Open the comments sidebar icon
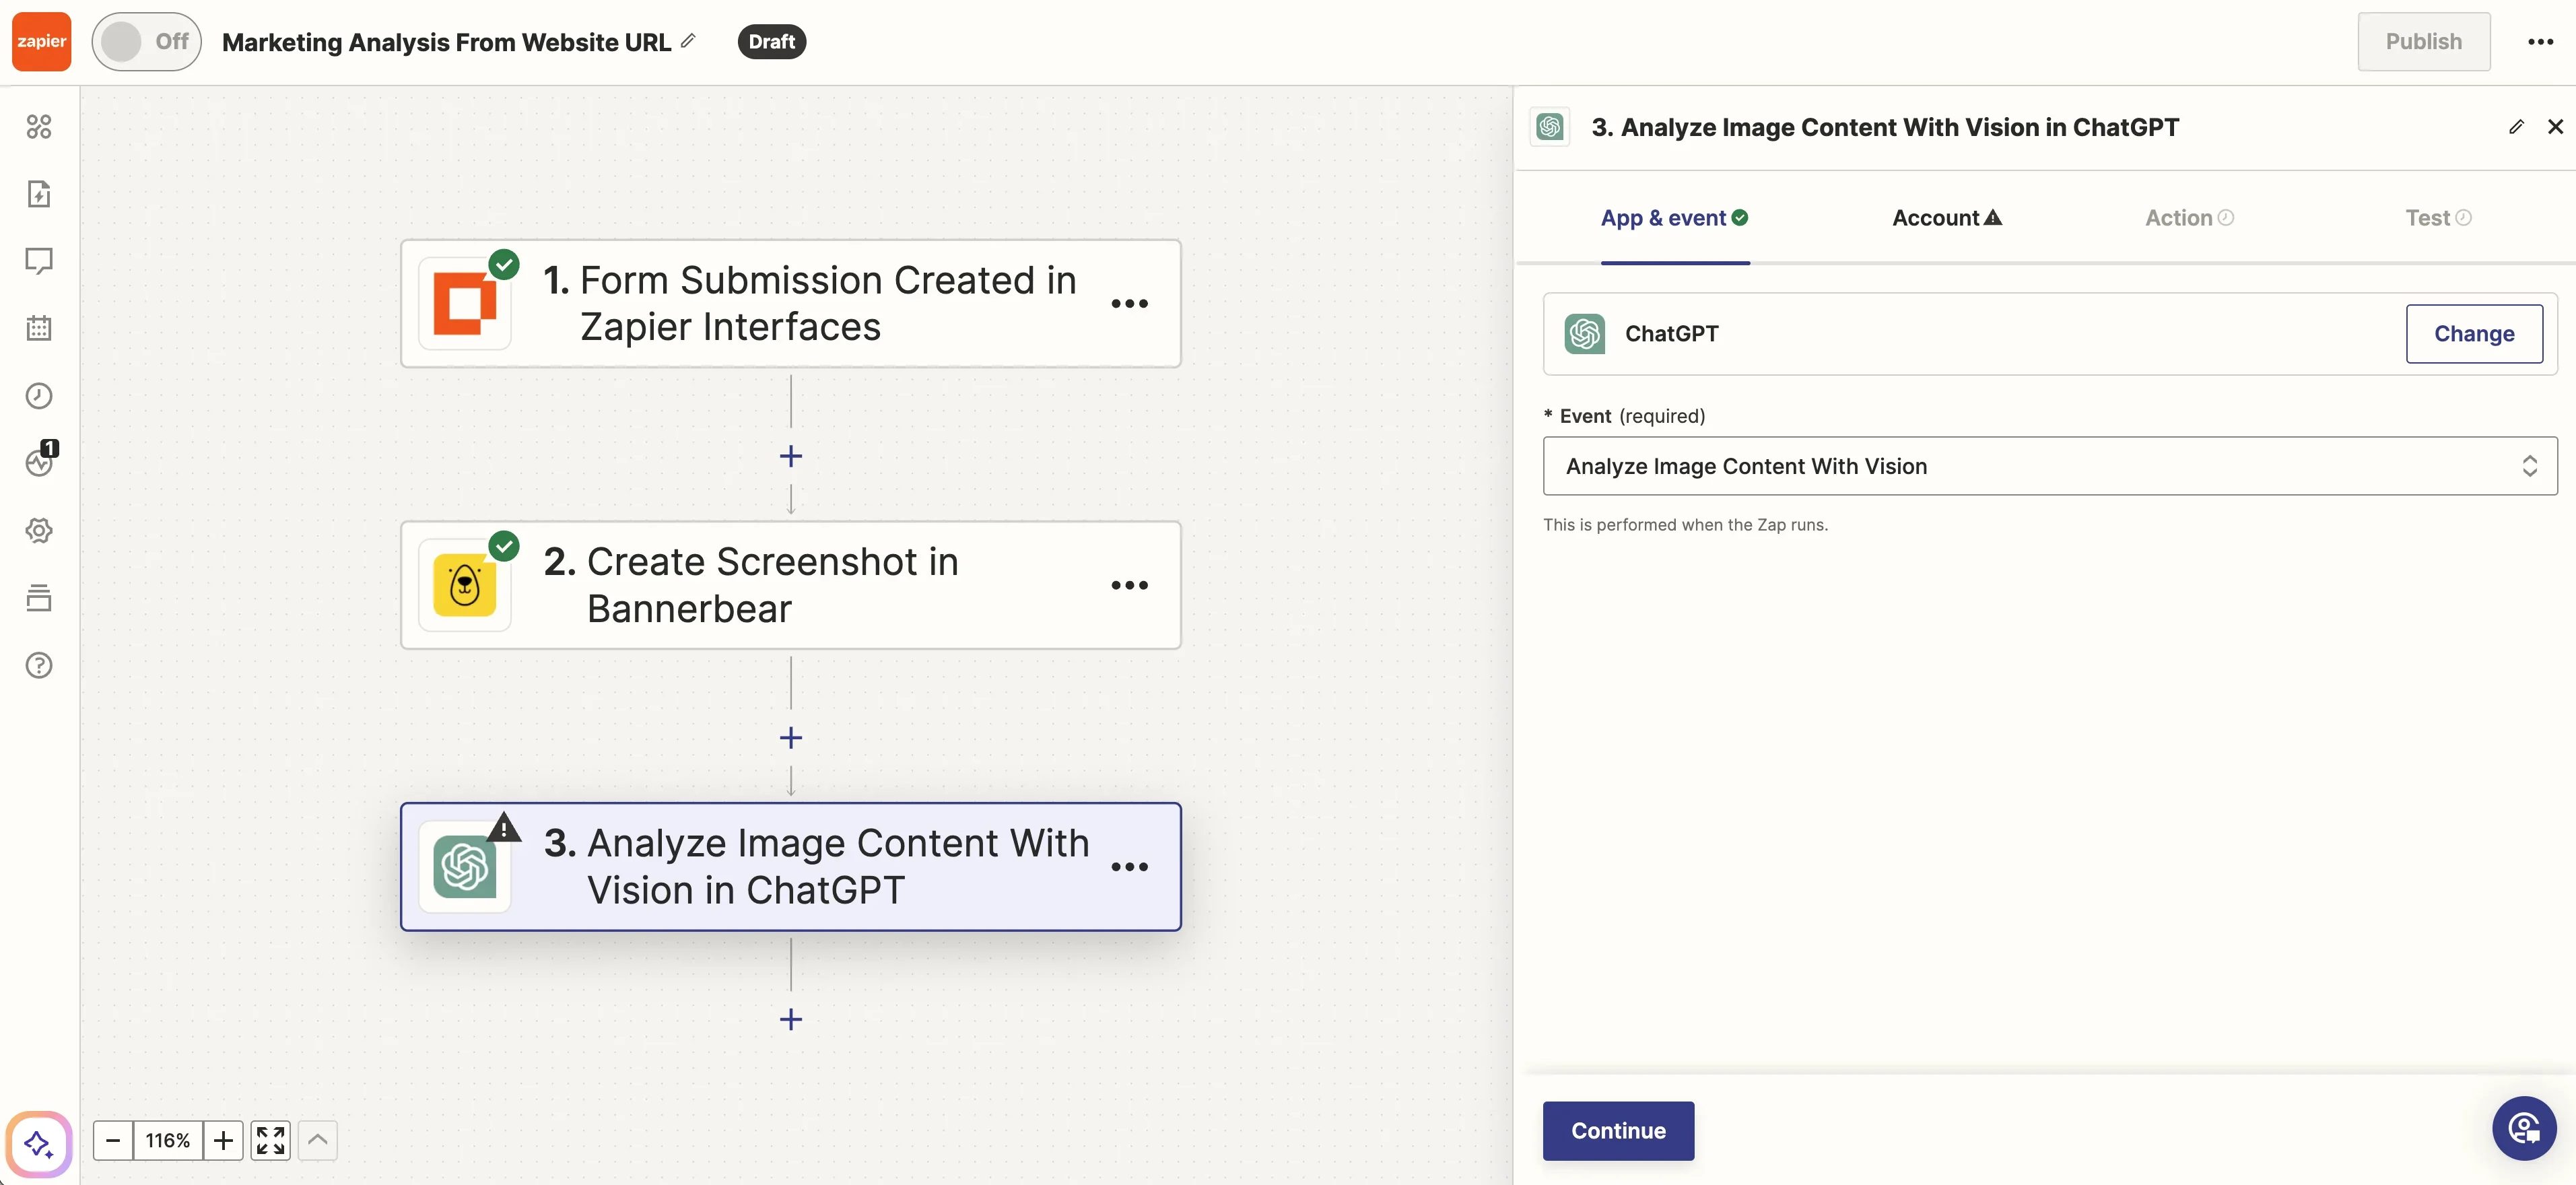The width and height of the screenshot is (2576, 1185). (x=39, y=261)
